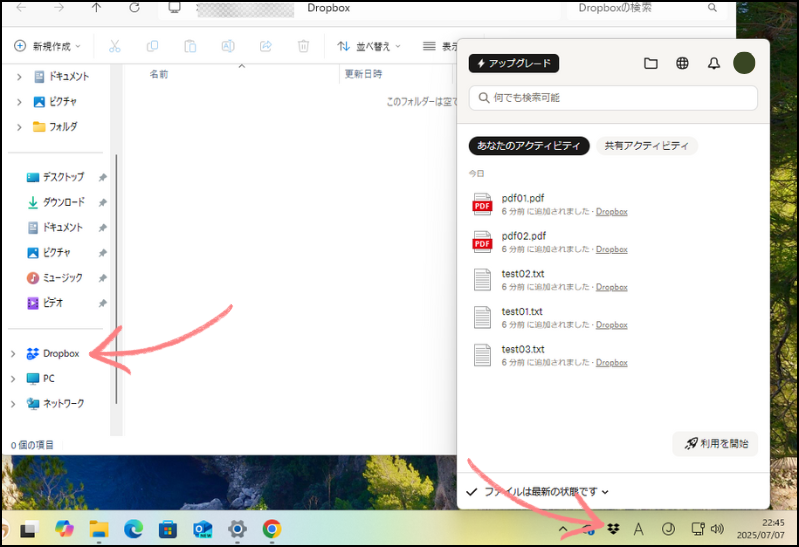Screen dimensions: 799x547
Task: Open pinned ダウンロード in quick access
Action: pos(56,202)
